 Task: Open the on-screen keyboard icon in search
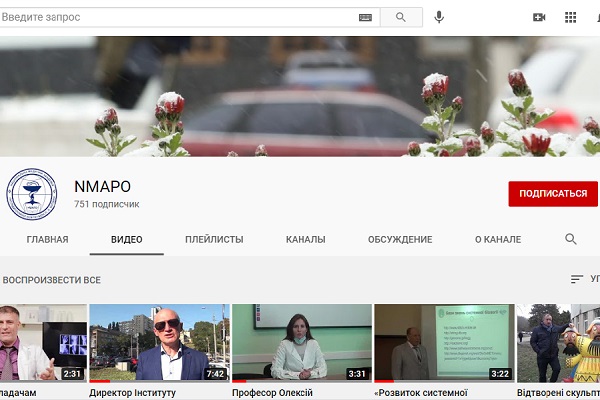click(365, 17)
